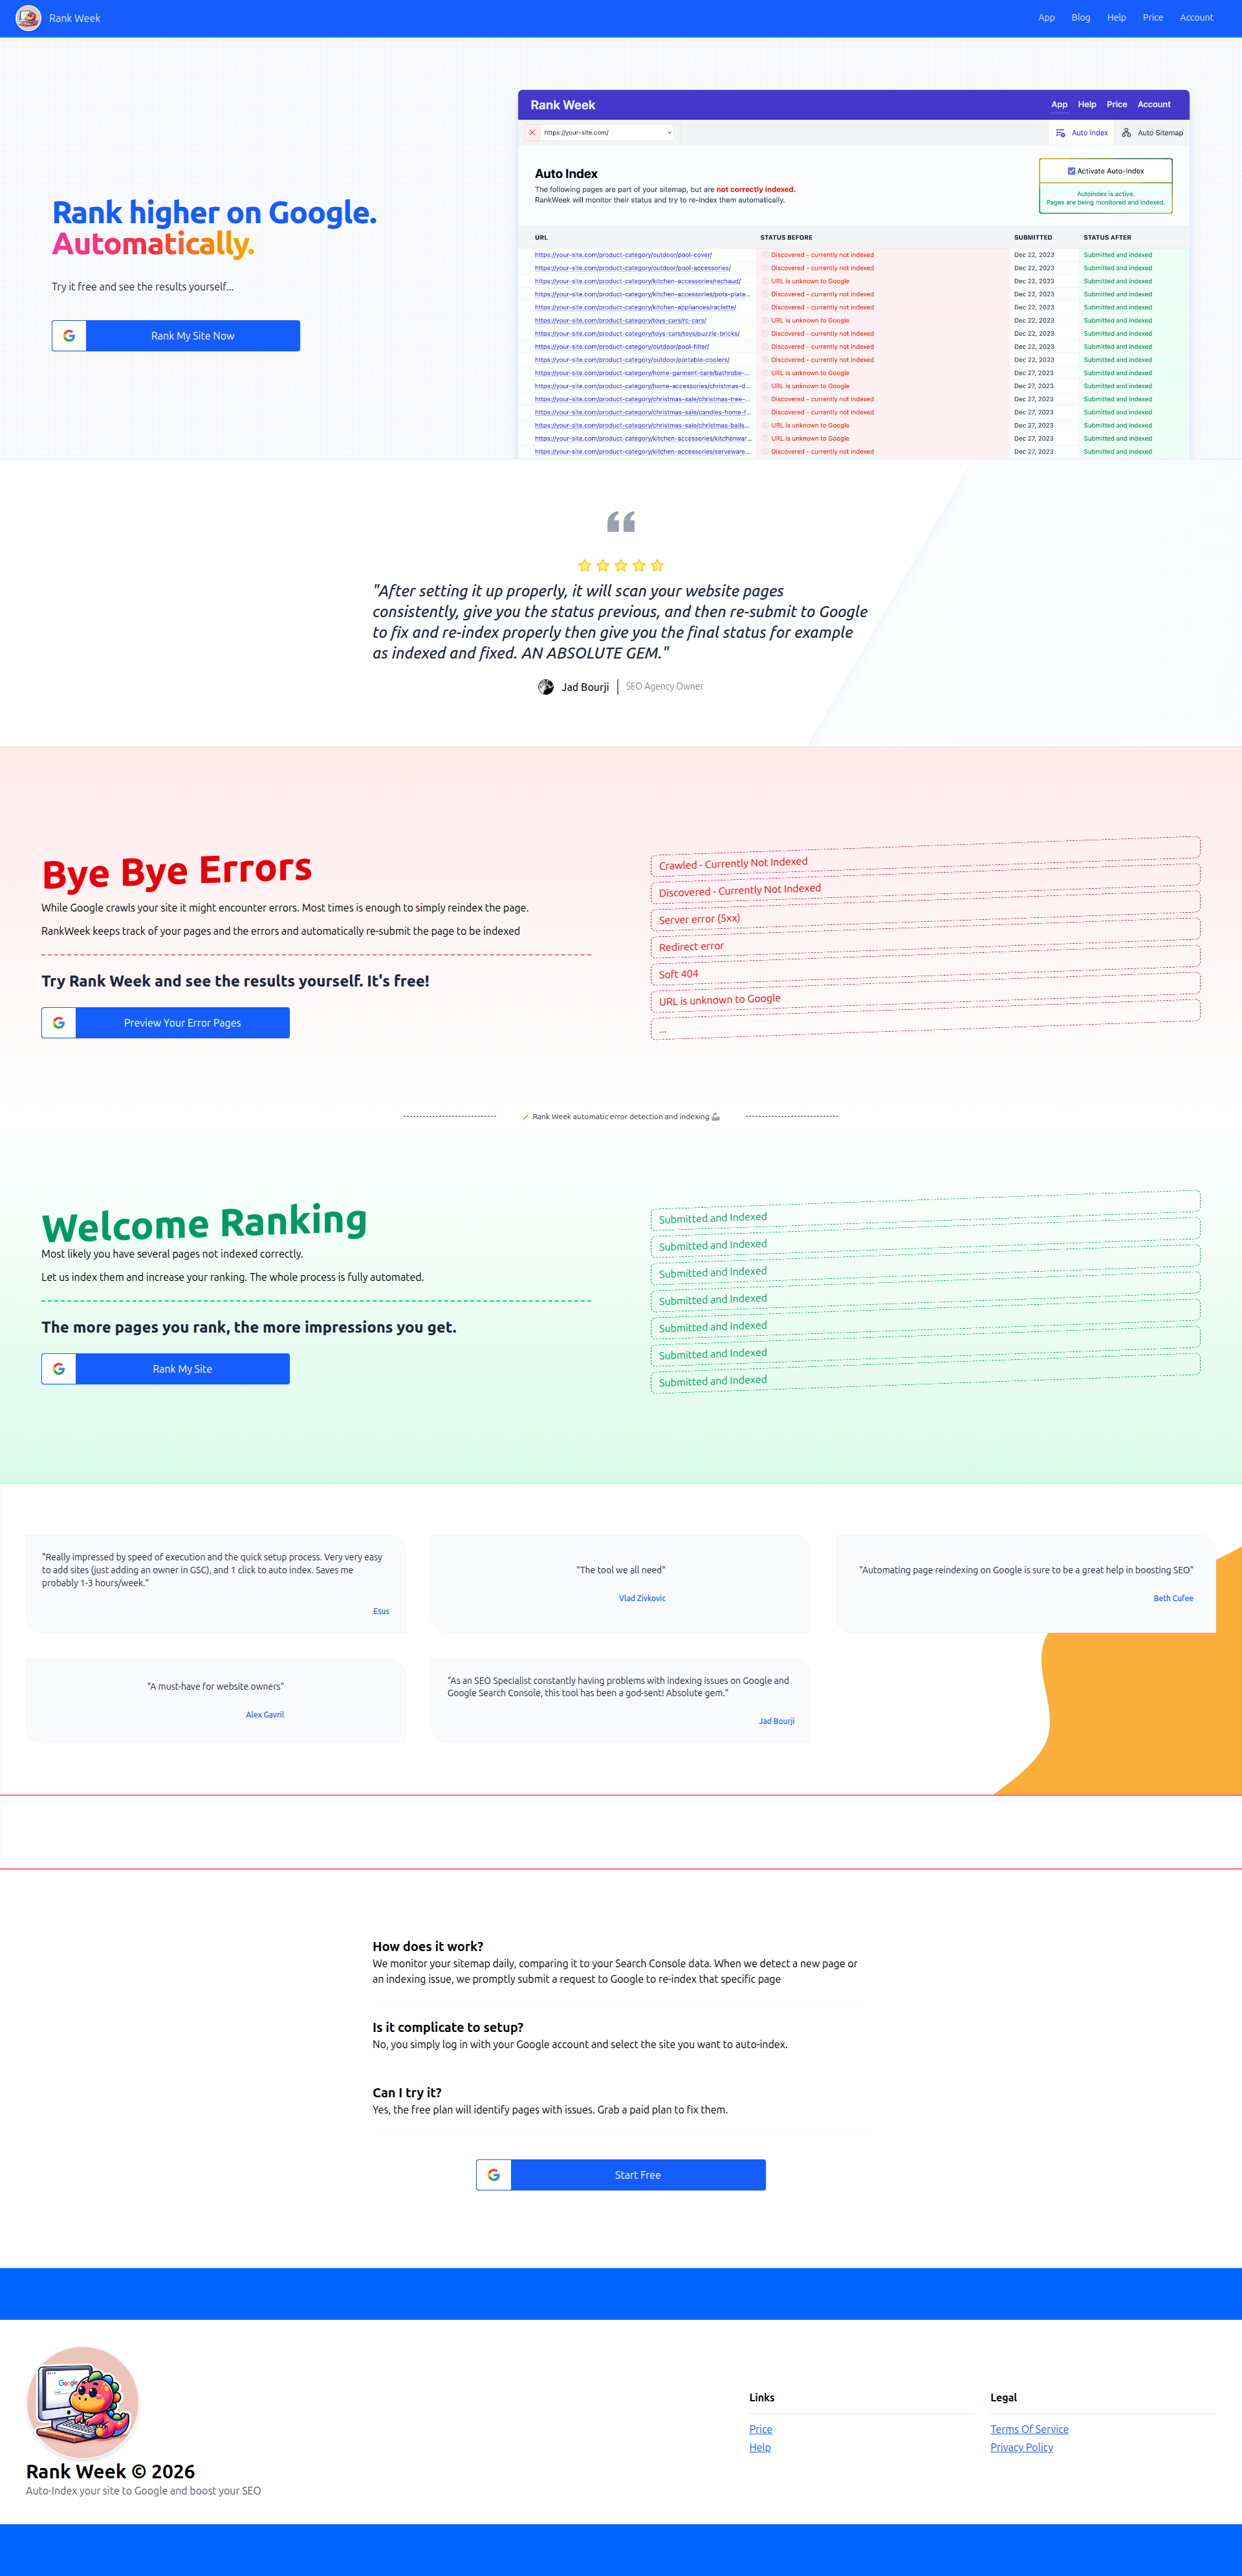Open Price in the top navigation
Image resolution: width=1242 pixels, height=2576 pixels.
(1152, 18)
